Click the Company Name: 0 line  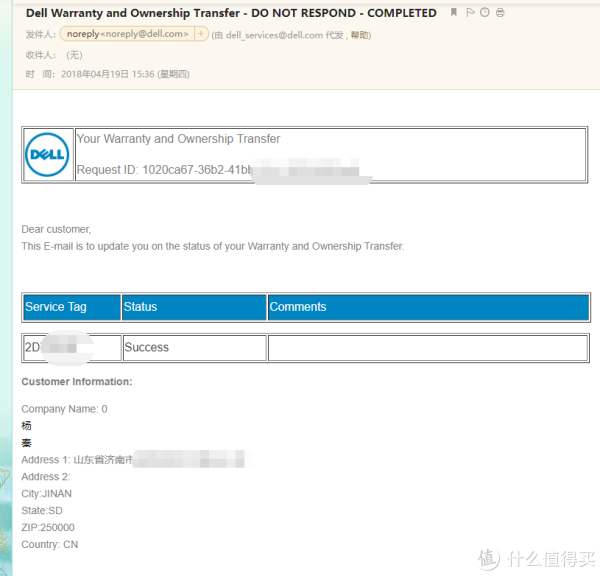(x=64, y=409)
